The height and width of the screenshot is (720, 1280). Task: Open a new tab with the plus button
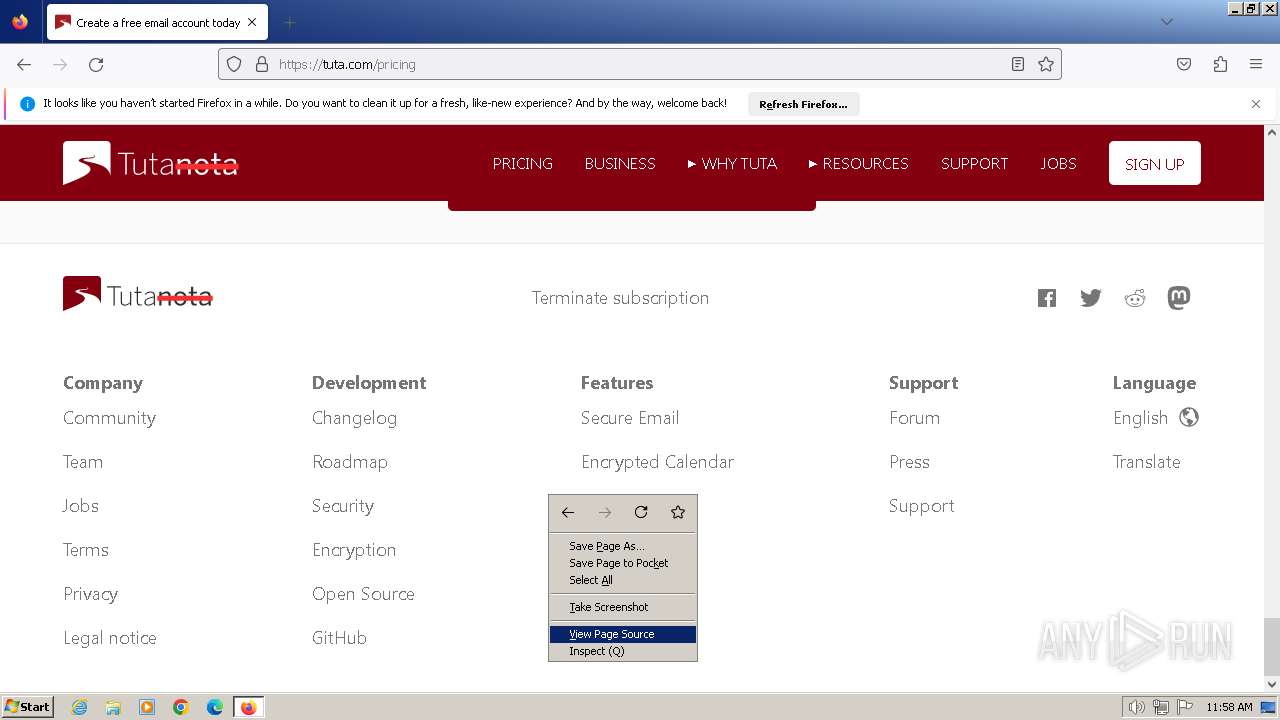pyautogui.click(x=289, y=22)
